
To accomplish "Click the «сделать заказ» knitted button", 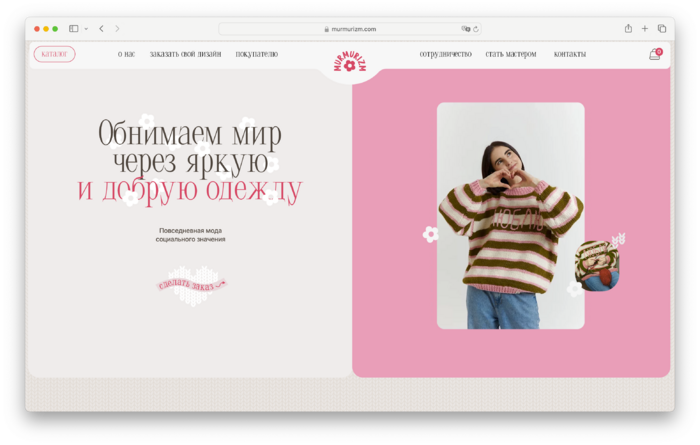I will click(x=191, y=285).
